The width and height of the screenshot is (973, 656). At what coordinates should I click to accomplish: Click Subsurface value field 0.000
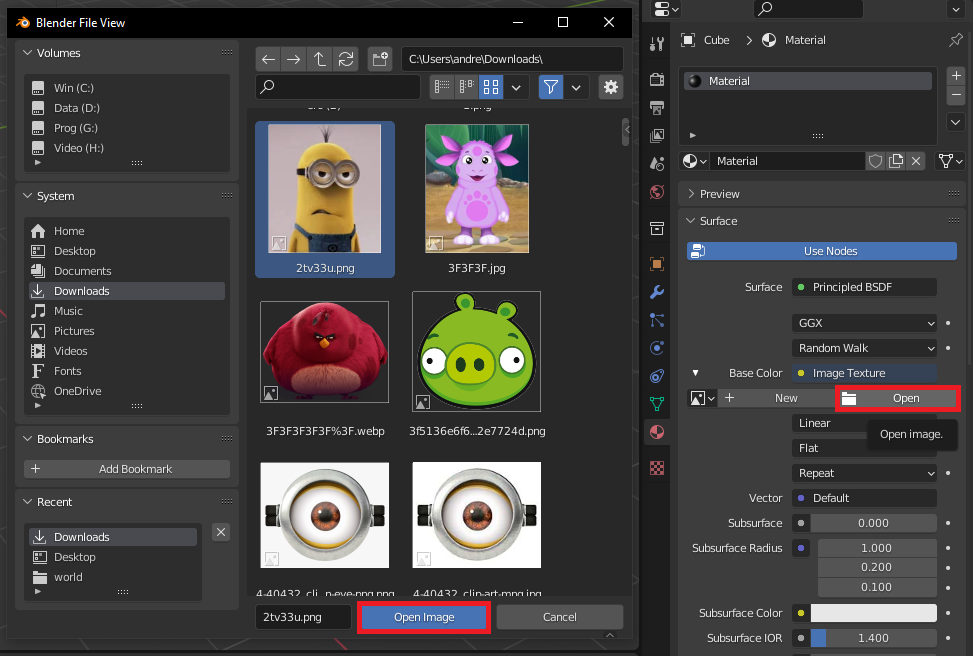(873, 523)
